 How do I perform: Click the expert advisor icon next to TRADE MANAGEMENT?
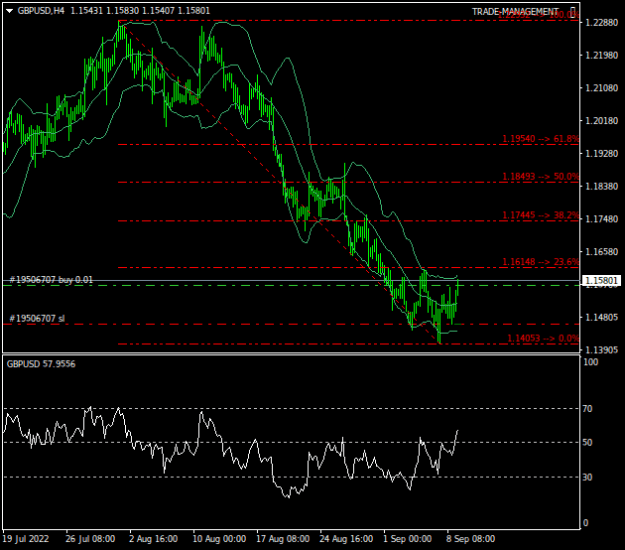pos(573,12)
